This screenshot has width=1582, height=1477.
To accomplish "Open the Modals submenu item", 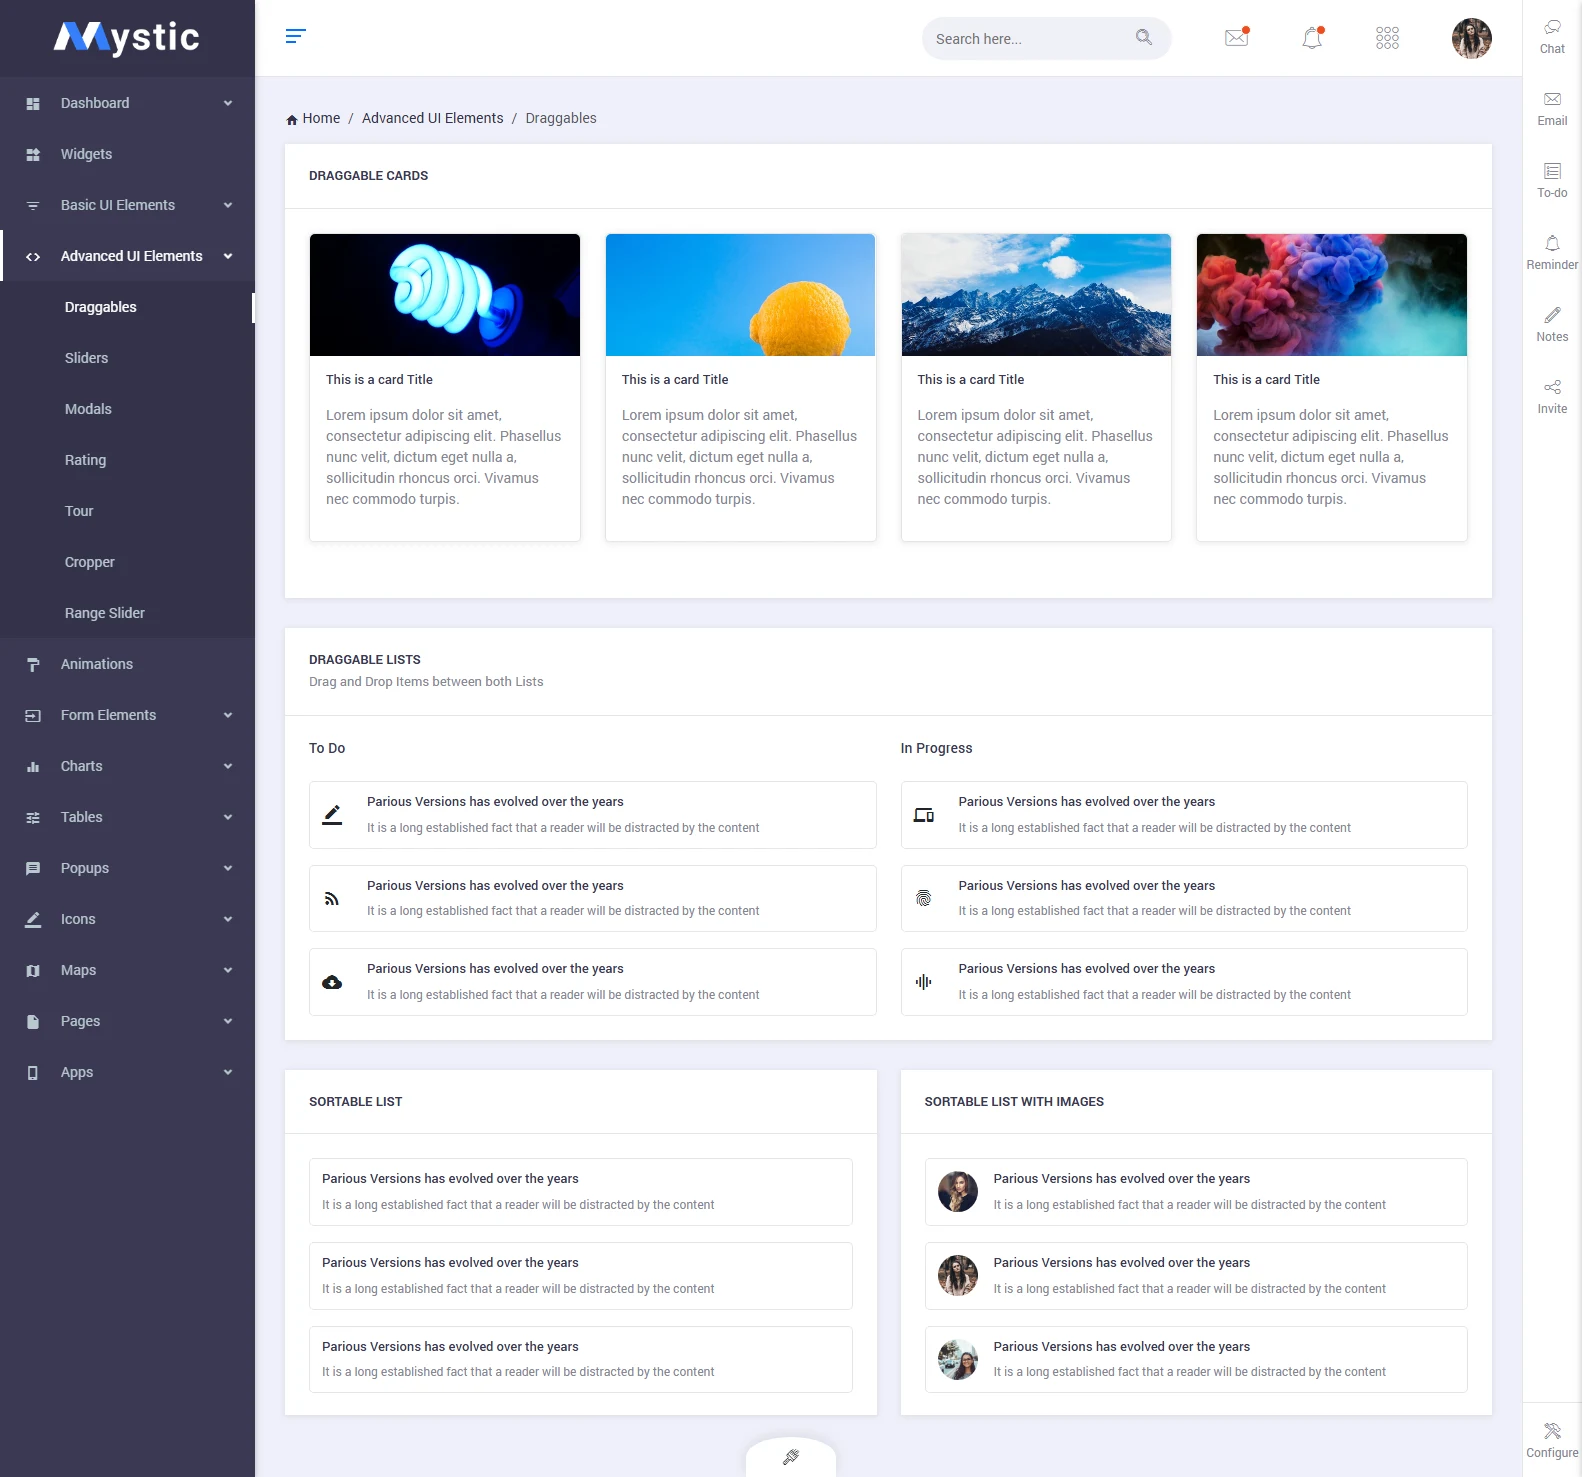I will [x=88, y=409].
